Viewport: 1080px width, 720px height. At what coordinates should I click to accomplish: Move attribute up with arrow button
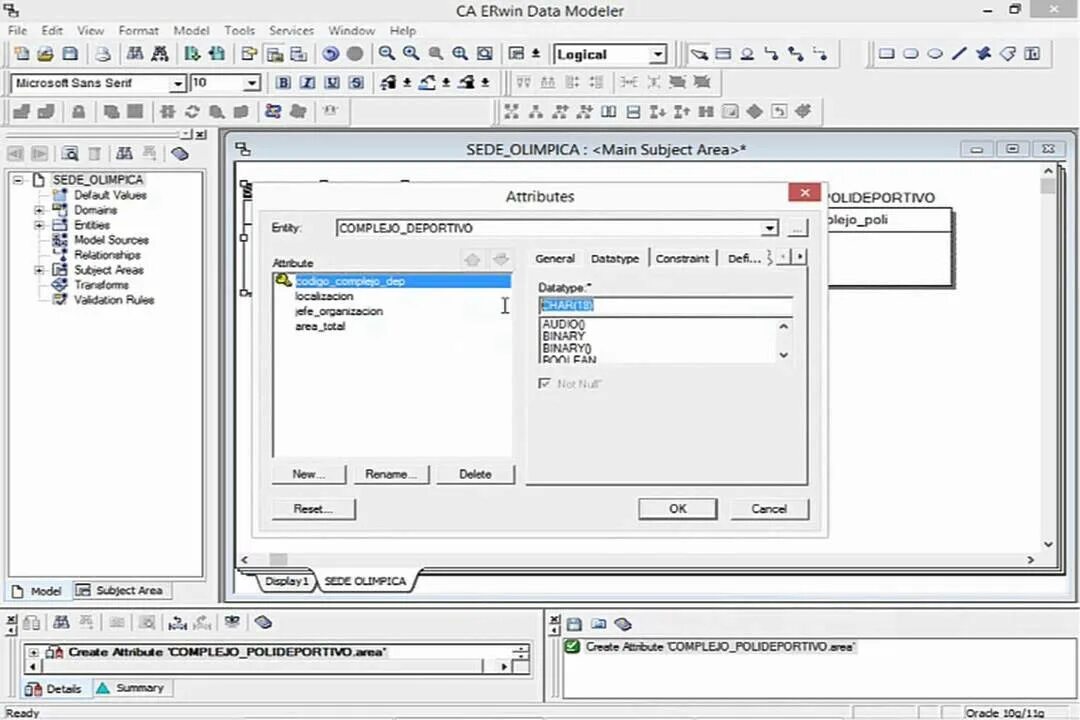coord(472,260)
